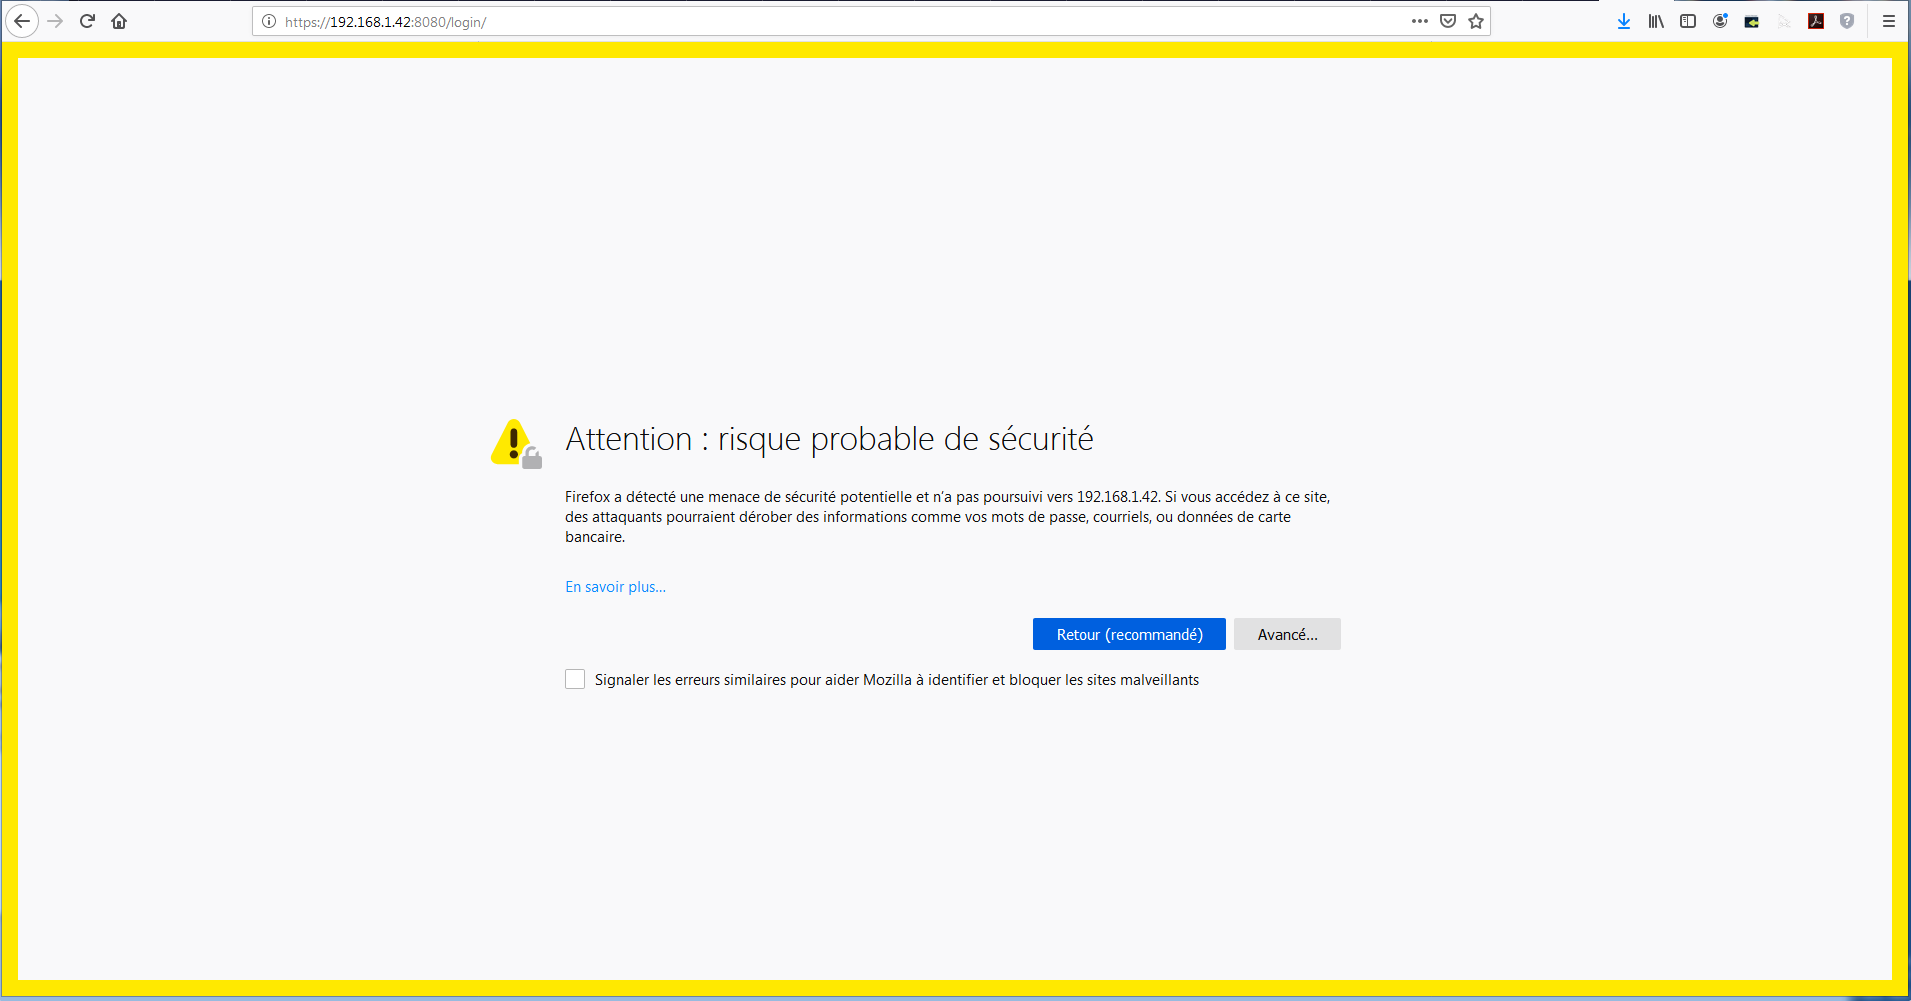Open the Firefox home page
Image resolution: width=1911 pixels, height=1001 pixels.
pyautogui.click(x=119, y=21)
